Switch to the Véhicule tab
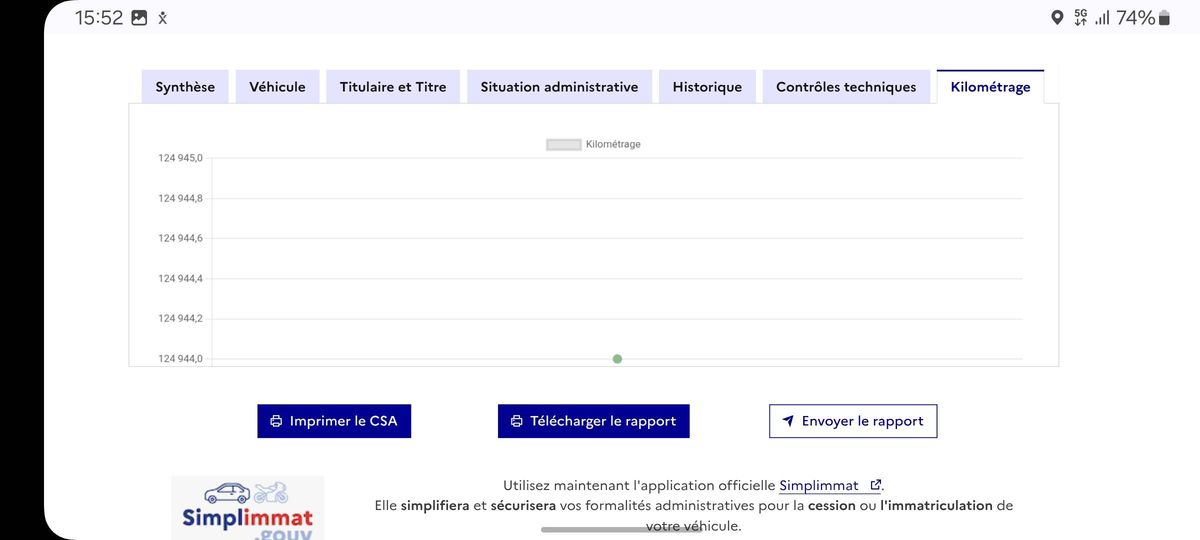 (277, 87)
